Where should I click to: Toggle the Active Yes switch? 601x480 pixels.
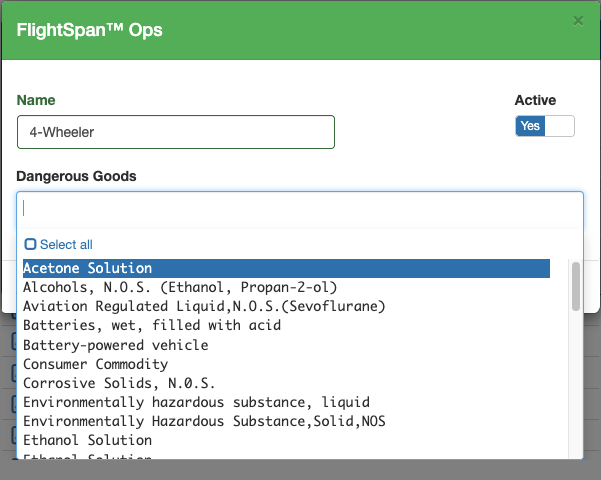[545, 126]
